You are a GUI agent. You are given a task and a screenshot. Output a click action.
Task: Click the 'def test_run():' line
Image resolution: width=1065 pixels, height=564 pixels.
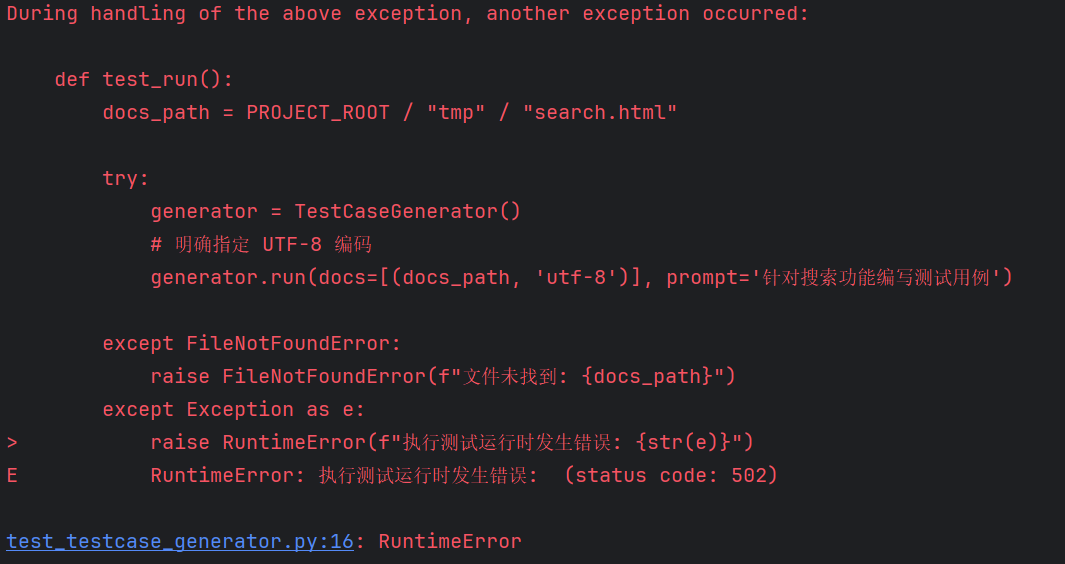click(144, 80)
